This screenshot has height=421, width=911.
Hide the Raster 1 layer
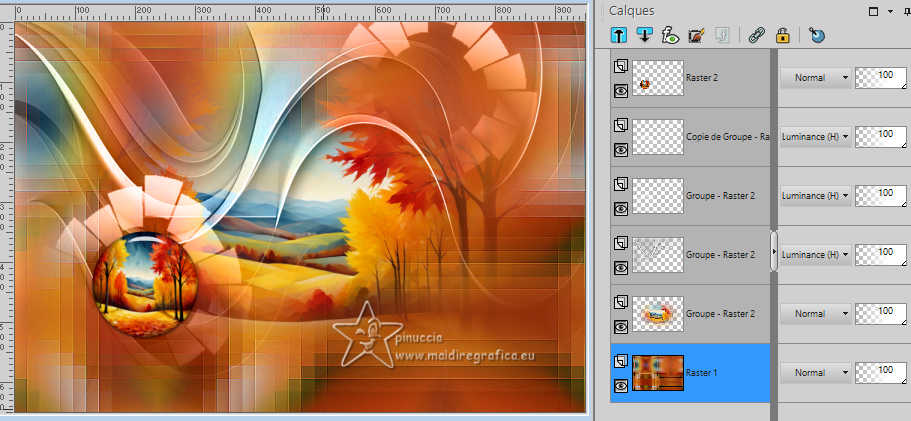pyautogui.click(x=621, y=386)
